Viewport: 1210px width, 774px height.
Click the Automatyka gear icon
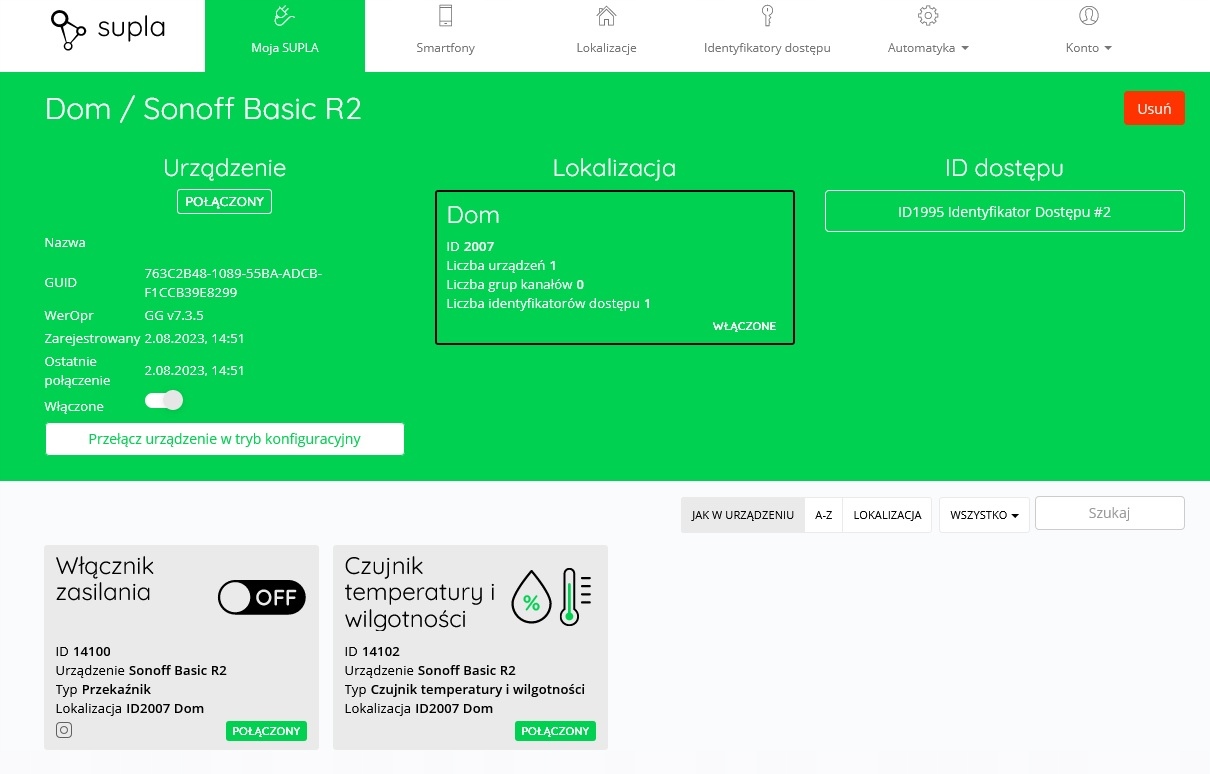(x=928, y=15)
